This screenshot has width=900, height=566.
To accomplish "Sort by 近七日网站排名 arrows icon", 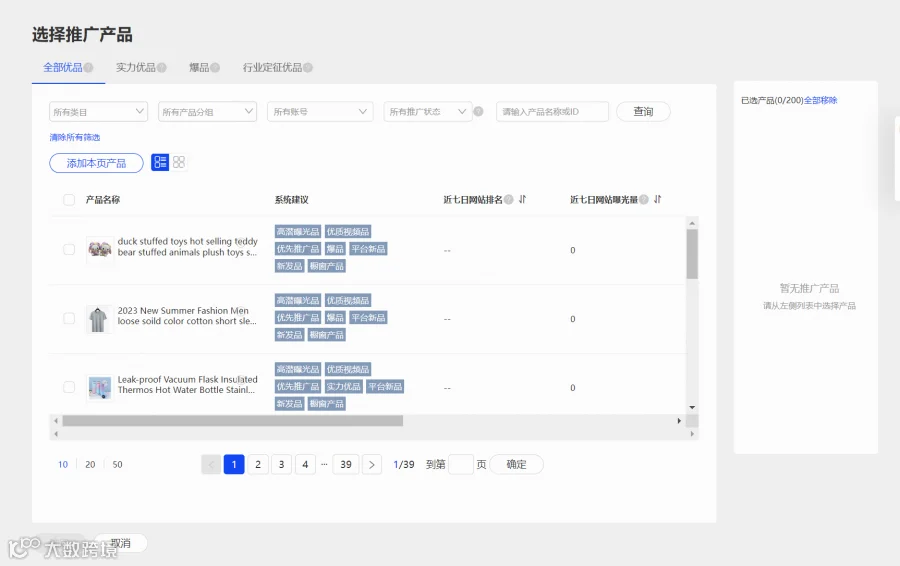I will 522,199.
